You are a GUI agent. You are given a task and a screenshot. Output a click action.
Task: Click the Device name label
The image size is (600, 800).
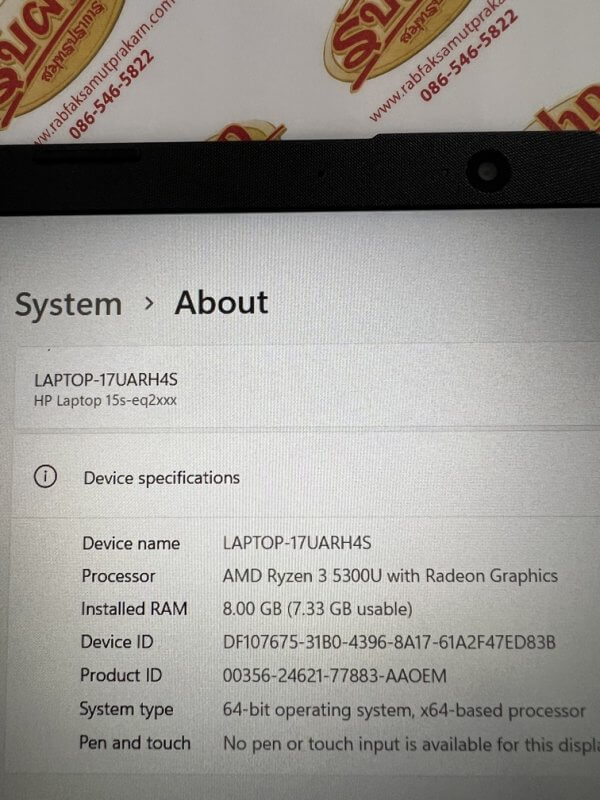131,543
